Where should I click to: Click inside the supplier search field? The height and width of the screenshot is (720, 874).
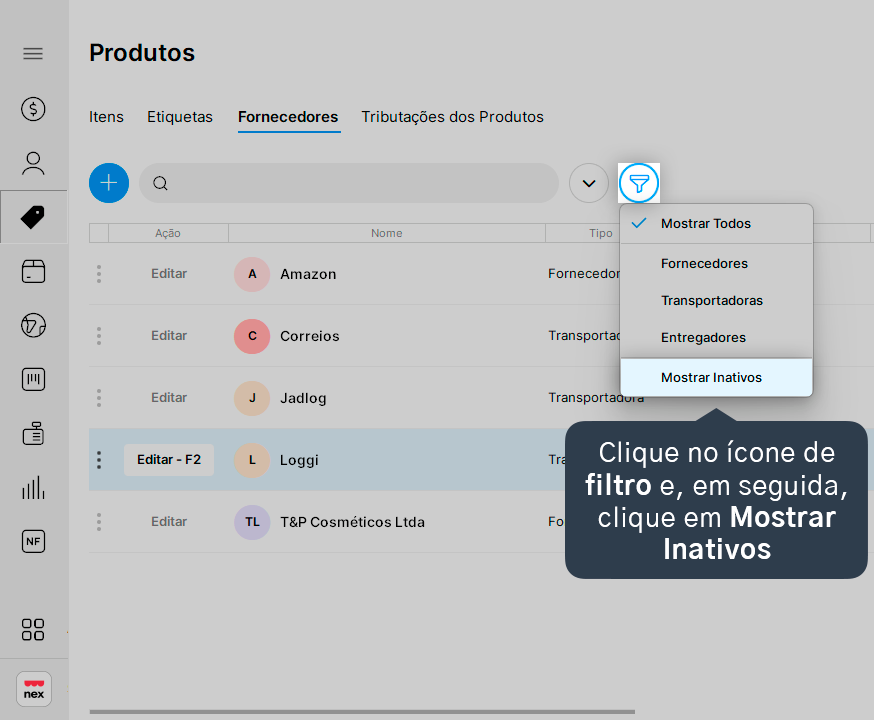tap(349, 183)
